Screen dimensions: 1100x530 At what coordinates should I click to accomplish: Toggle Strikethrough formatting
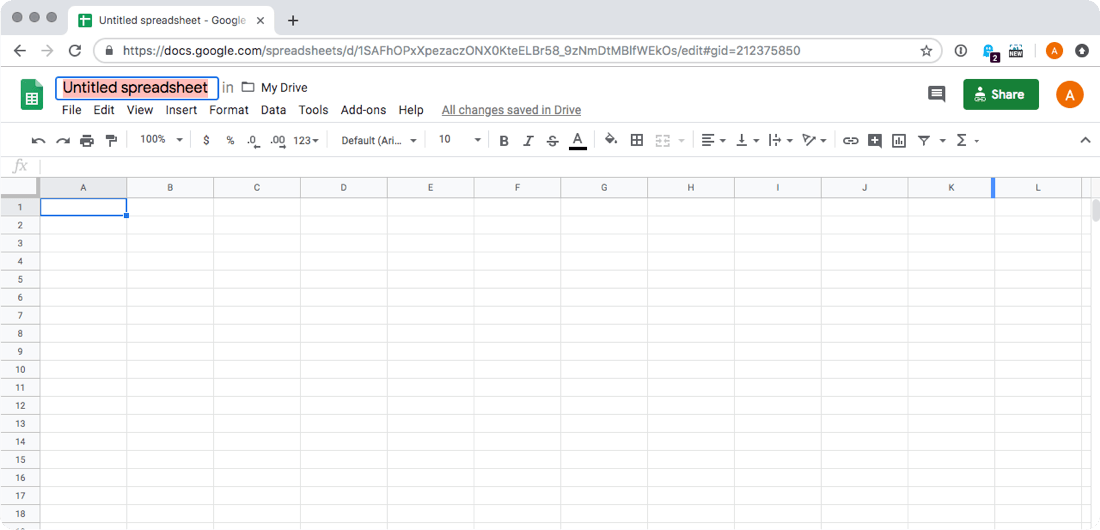click(x=553, y=140)
